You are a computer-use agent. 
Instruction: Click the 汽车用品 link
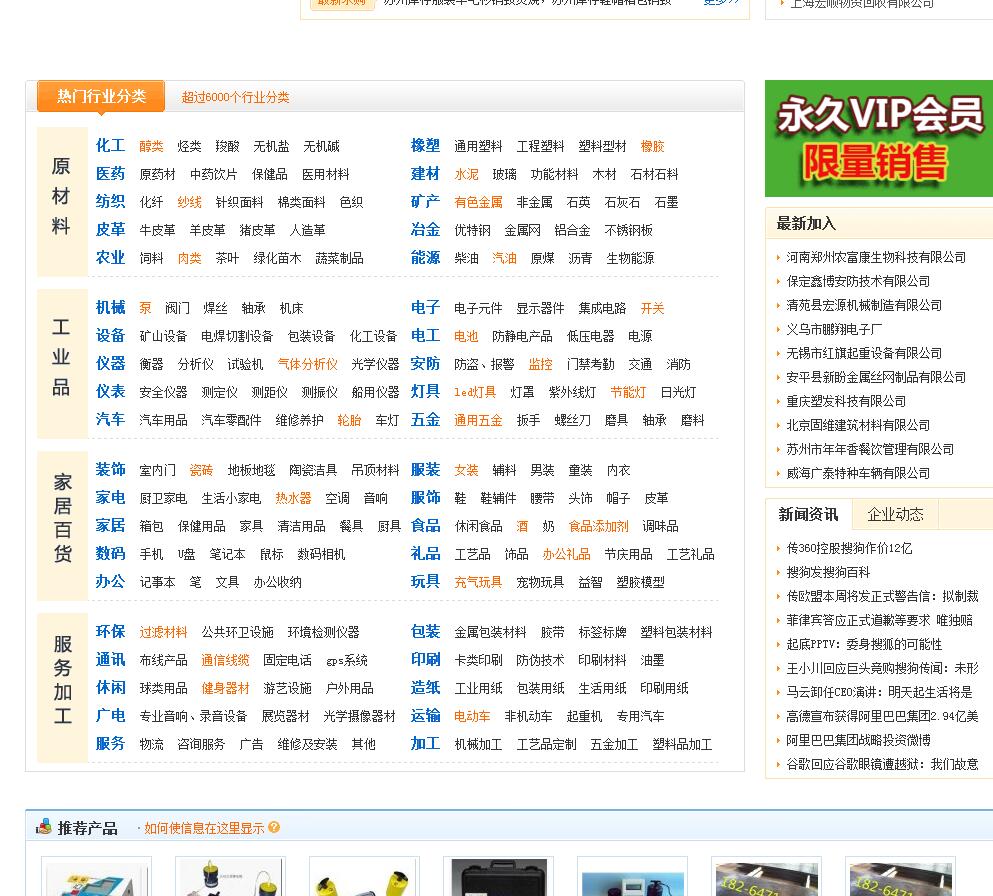click(x=163, y=420)
